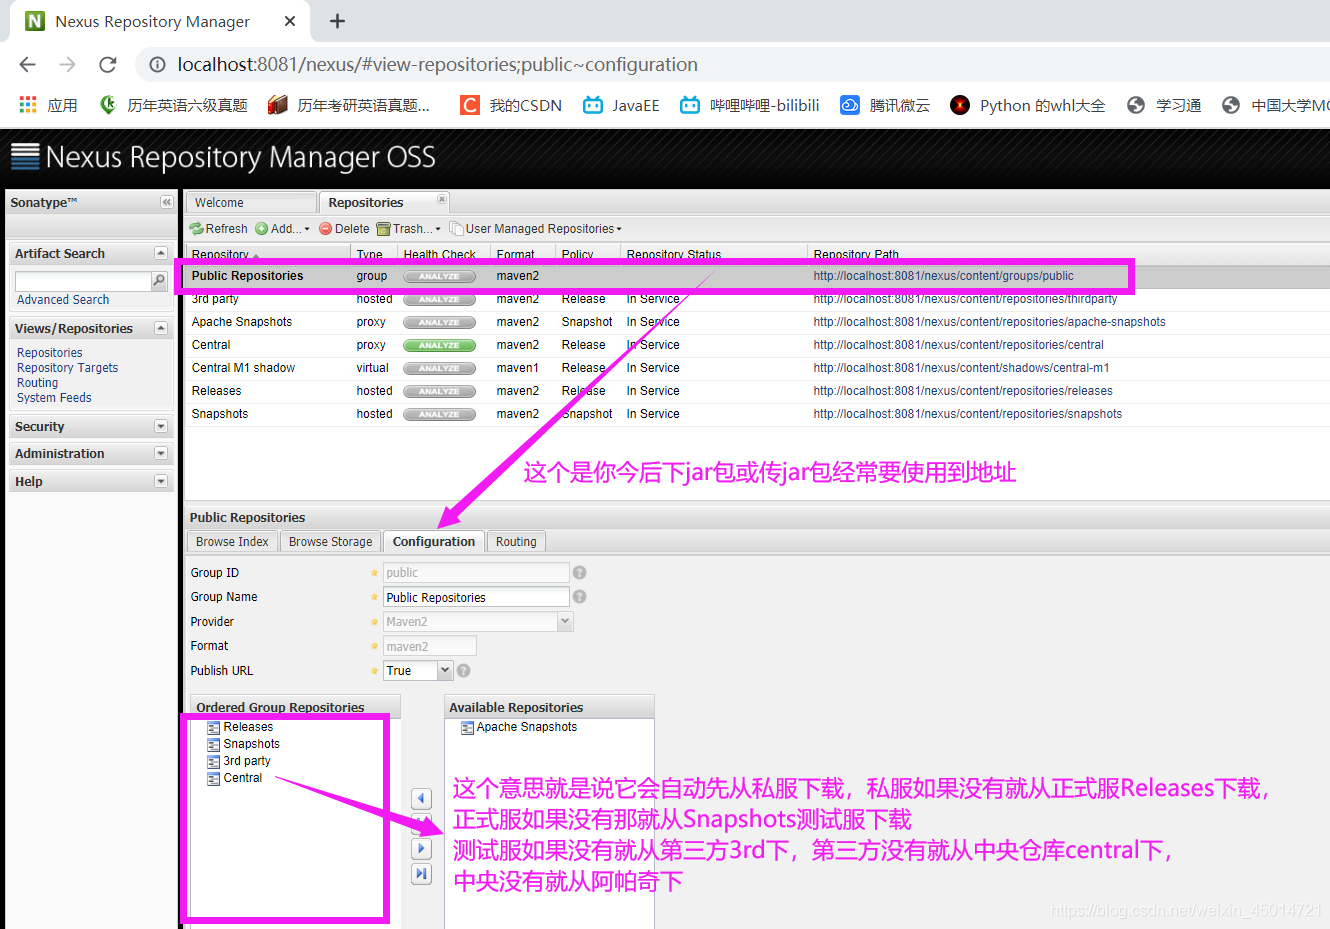Screen dimensions: 1330x929
Task: Switch to the Browse Storage tab
Action: point(330,542)
